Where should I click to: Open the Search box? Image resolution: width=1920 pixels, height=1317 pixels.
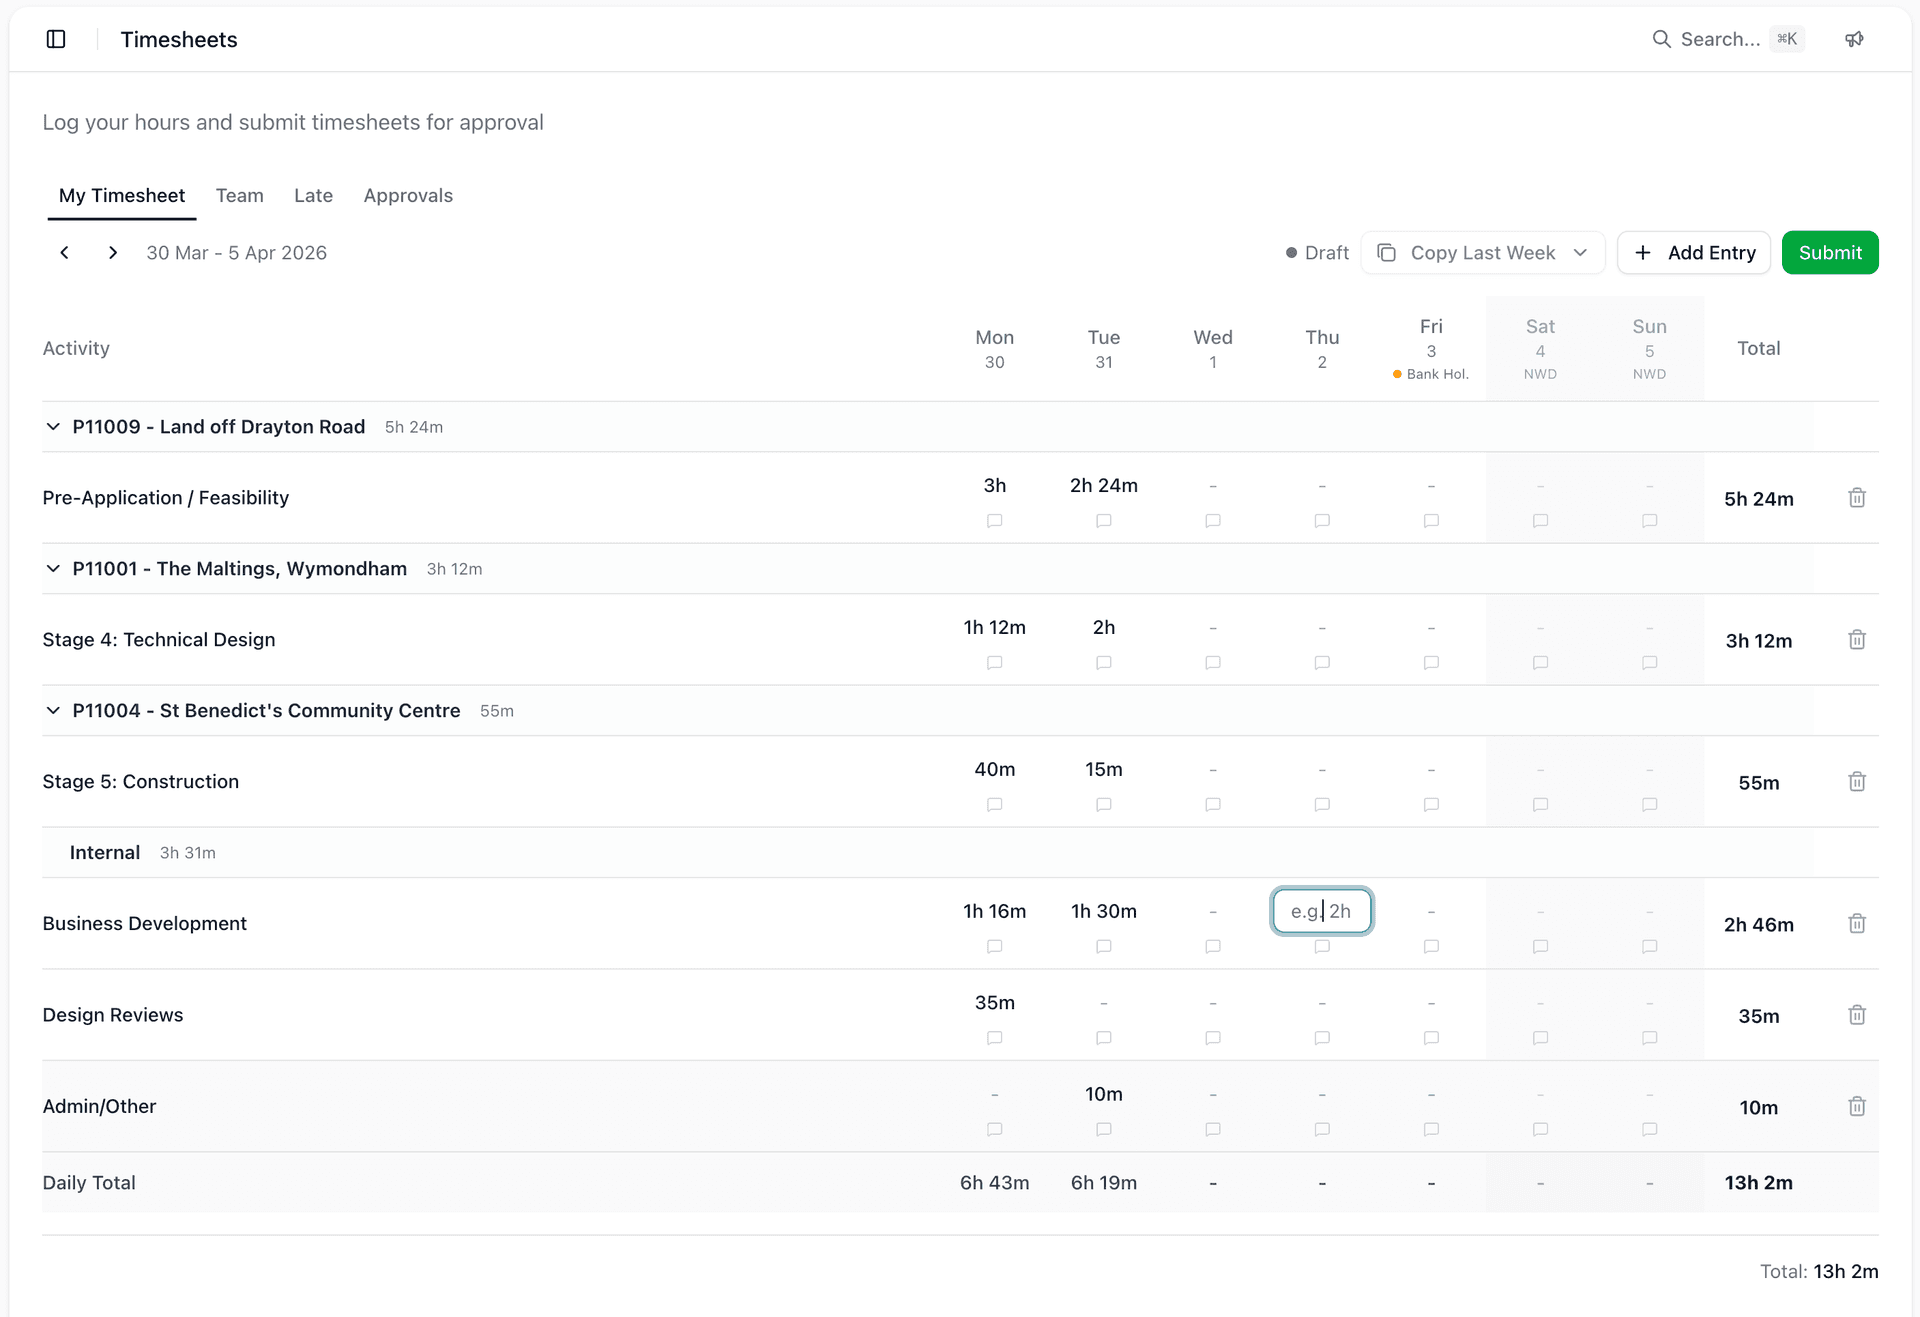pos(1720,39)
